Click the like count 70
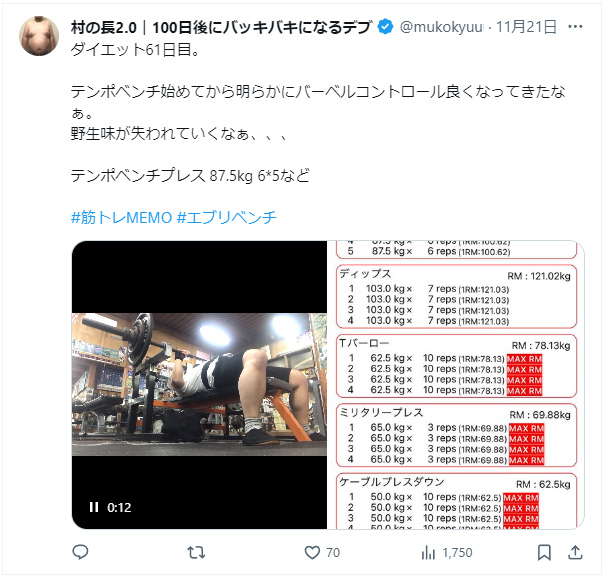Image resolution: width=605 pixels, height=575 pixels. (333, 553)
